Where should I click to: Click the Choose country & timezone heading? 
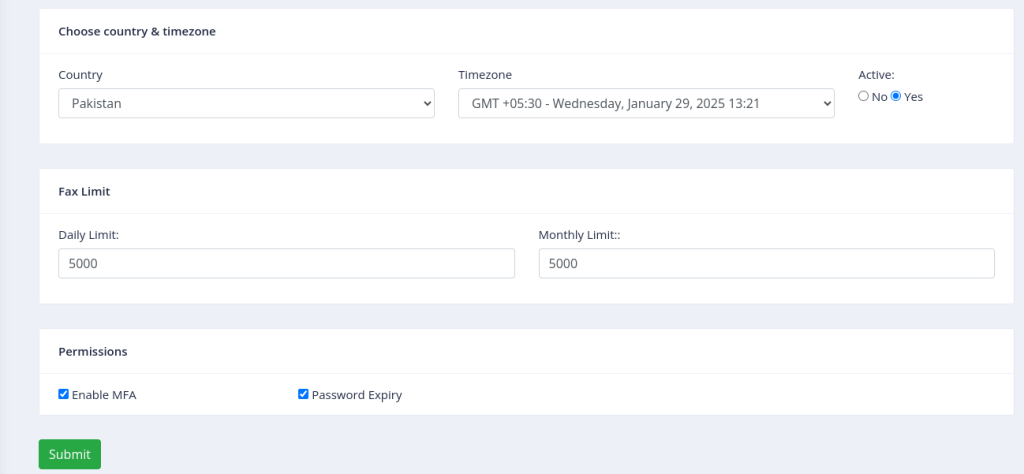click(137, 31)
